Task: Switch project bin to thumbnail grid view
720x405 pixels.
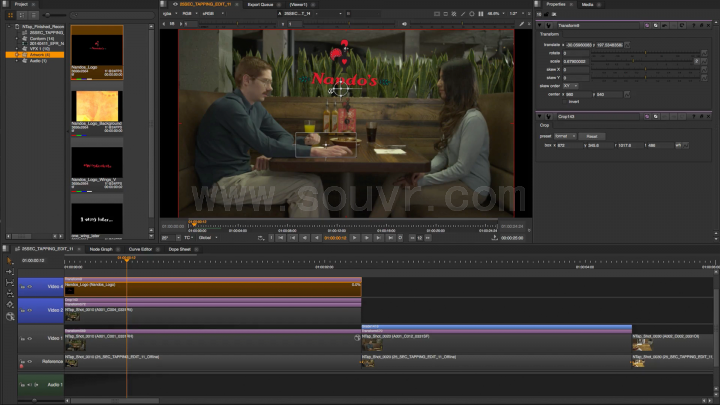Action: (11, 15)
